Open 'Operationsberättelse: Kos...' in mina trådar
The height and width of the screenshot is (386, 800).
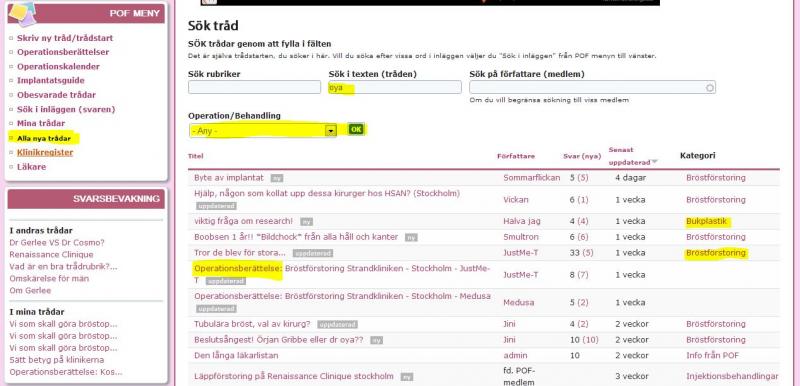[x=66, y=372]
